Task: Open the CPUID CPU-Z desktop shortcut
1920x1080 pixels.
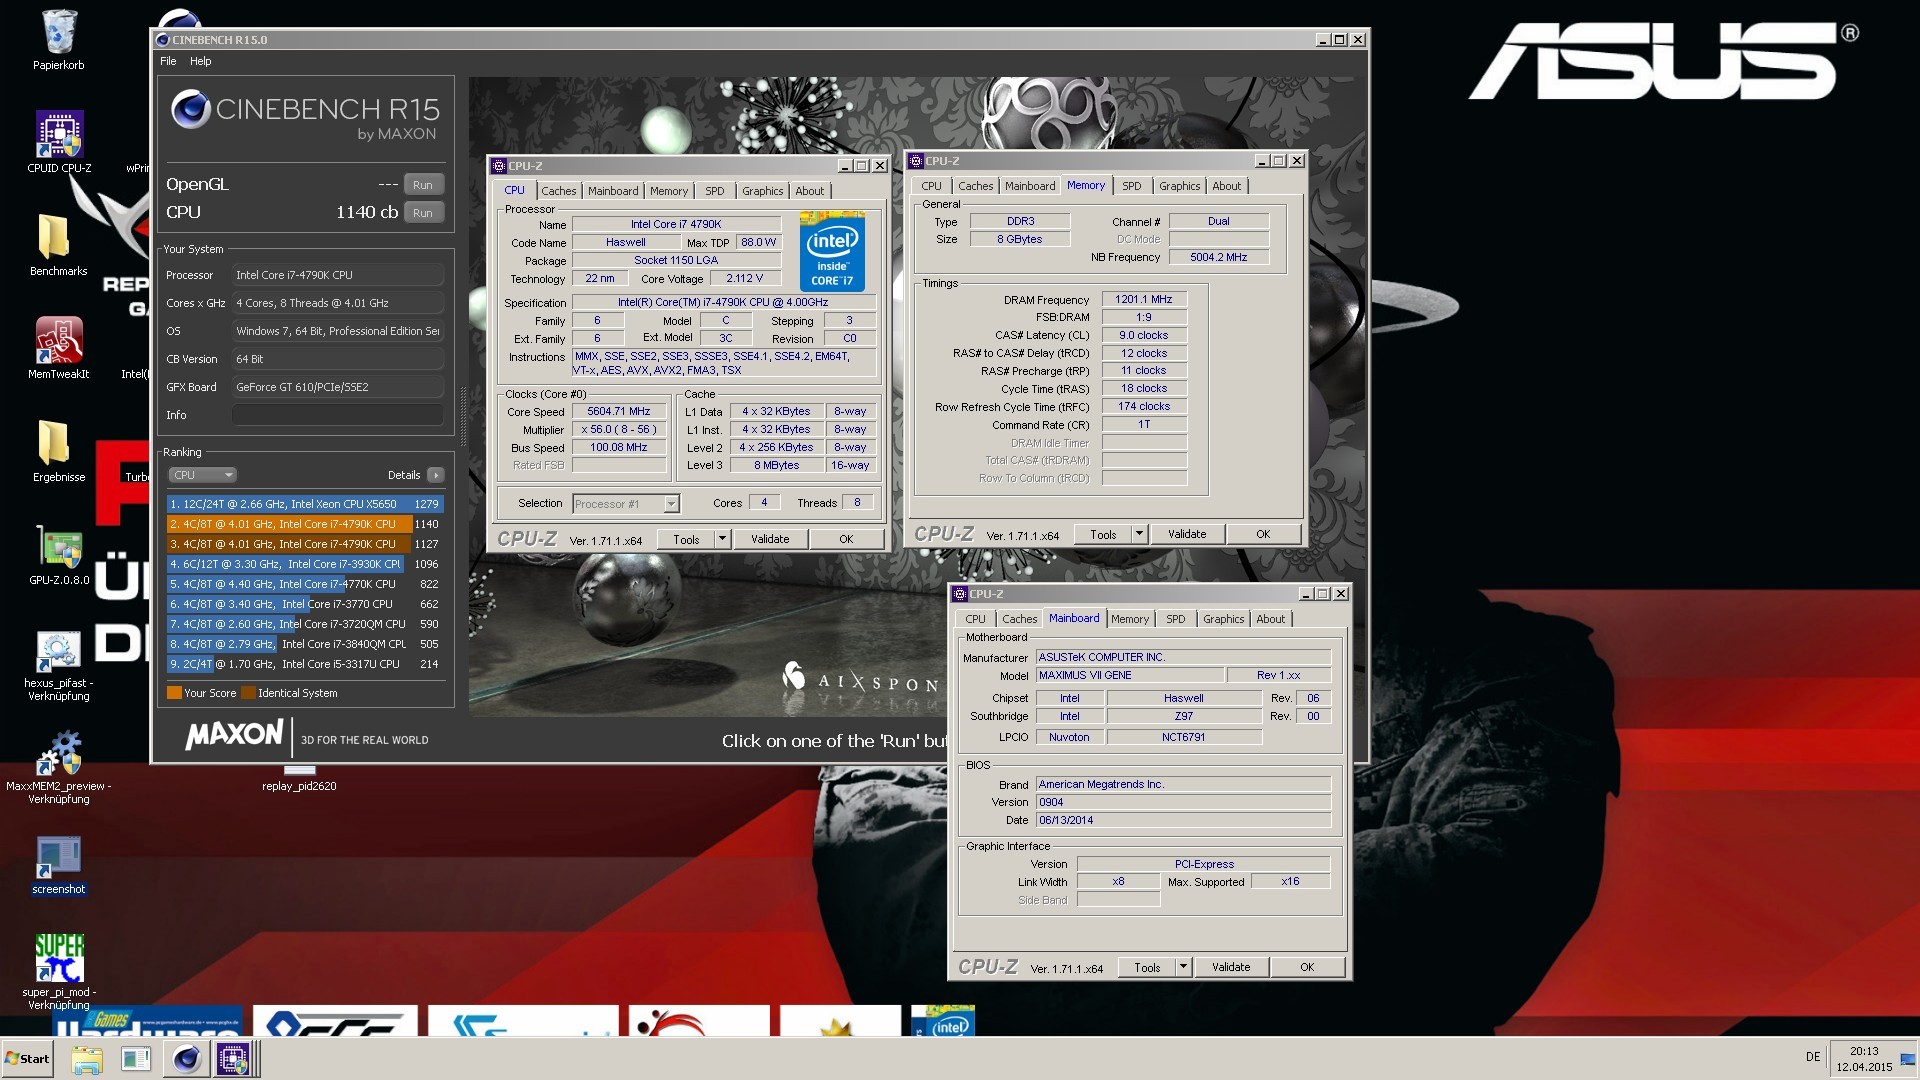Action: 59,141
